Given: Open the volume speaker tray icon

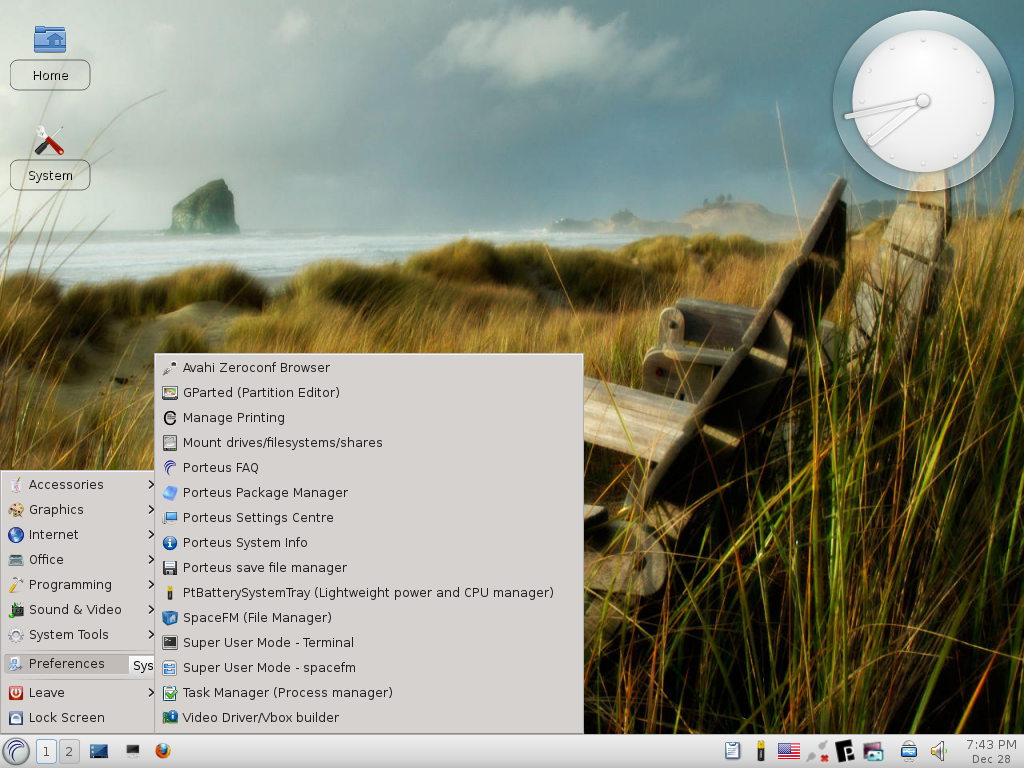Looking at the screenshot, I should 938,751.
